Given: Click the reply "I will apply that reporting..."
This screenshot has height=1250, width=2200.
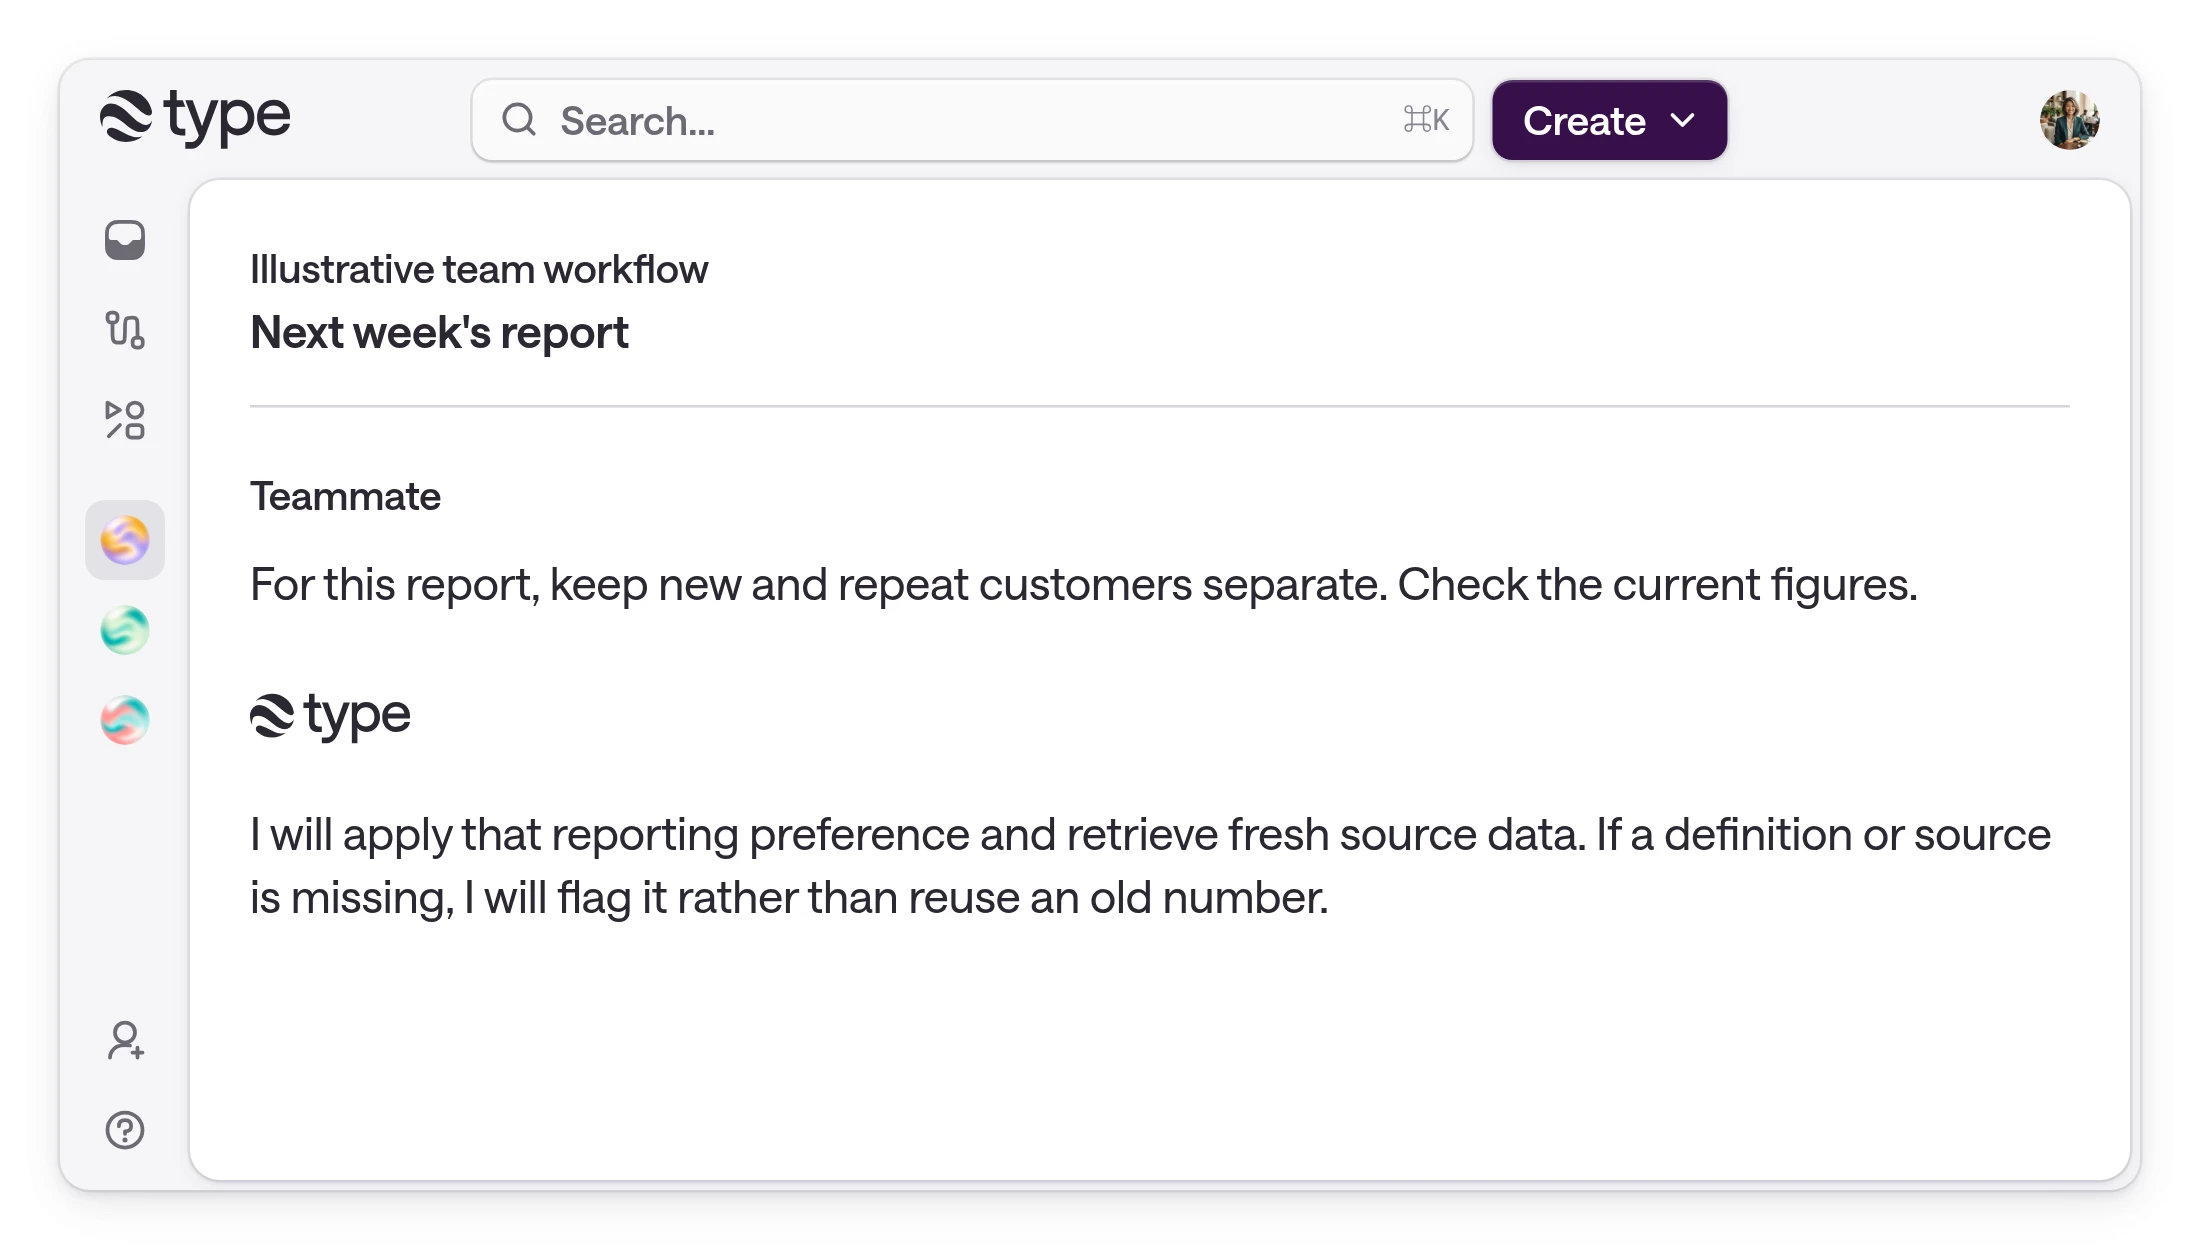Looking at the screenshot, I should (1150, 866).
